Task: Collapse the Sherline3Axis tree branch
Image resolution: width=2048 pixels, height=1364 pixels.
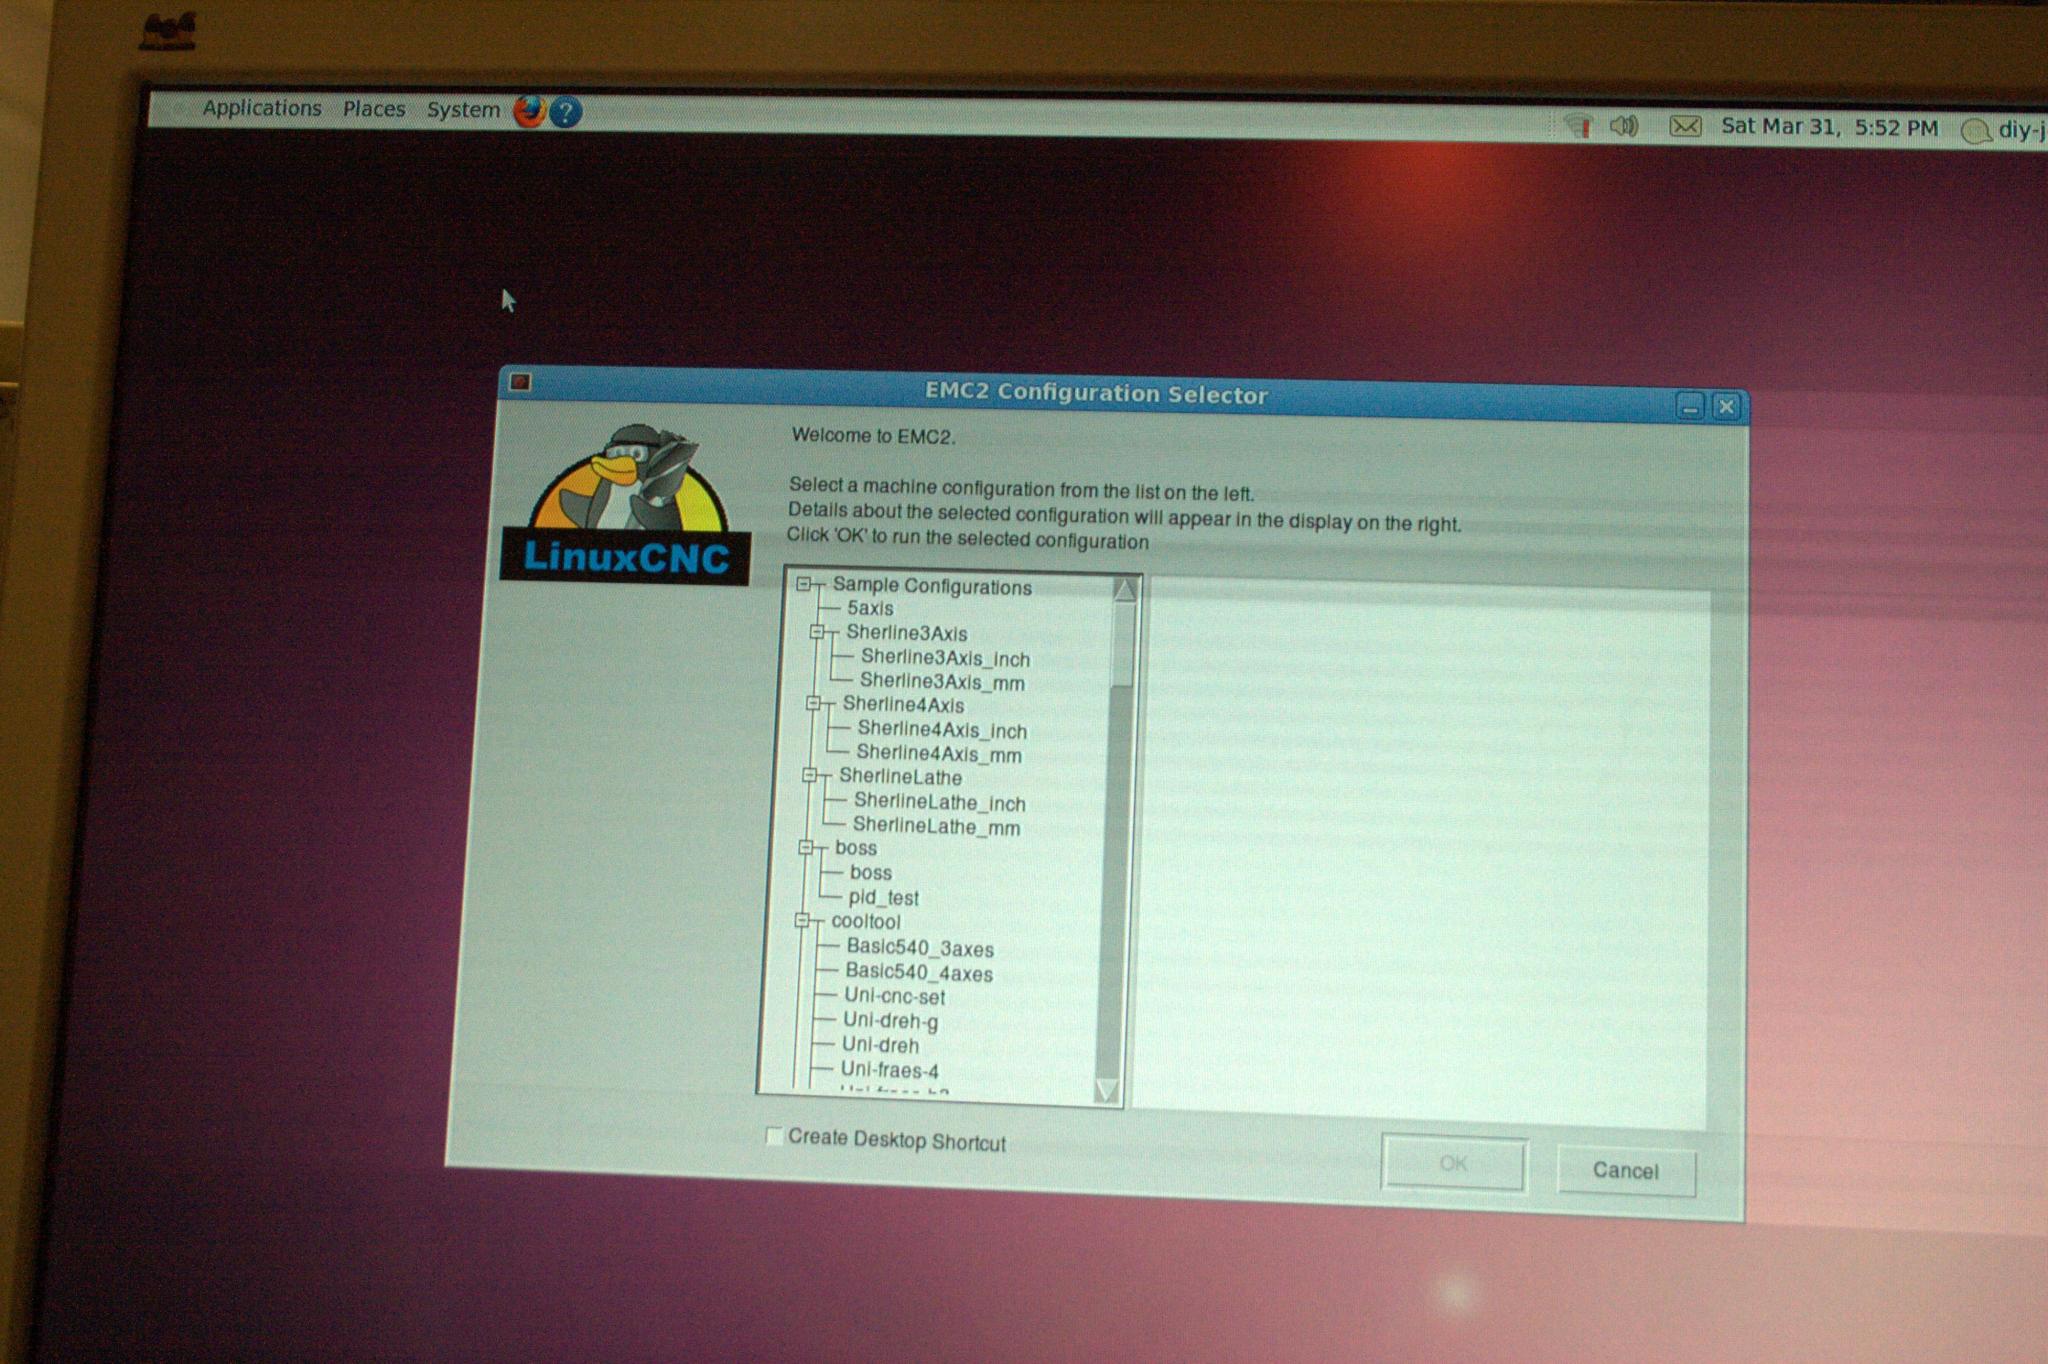Action: pos(817,632)
